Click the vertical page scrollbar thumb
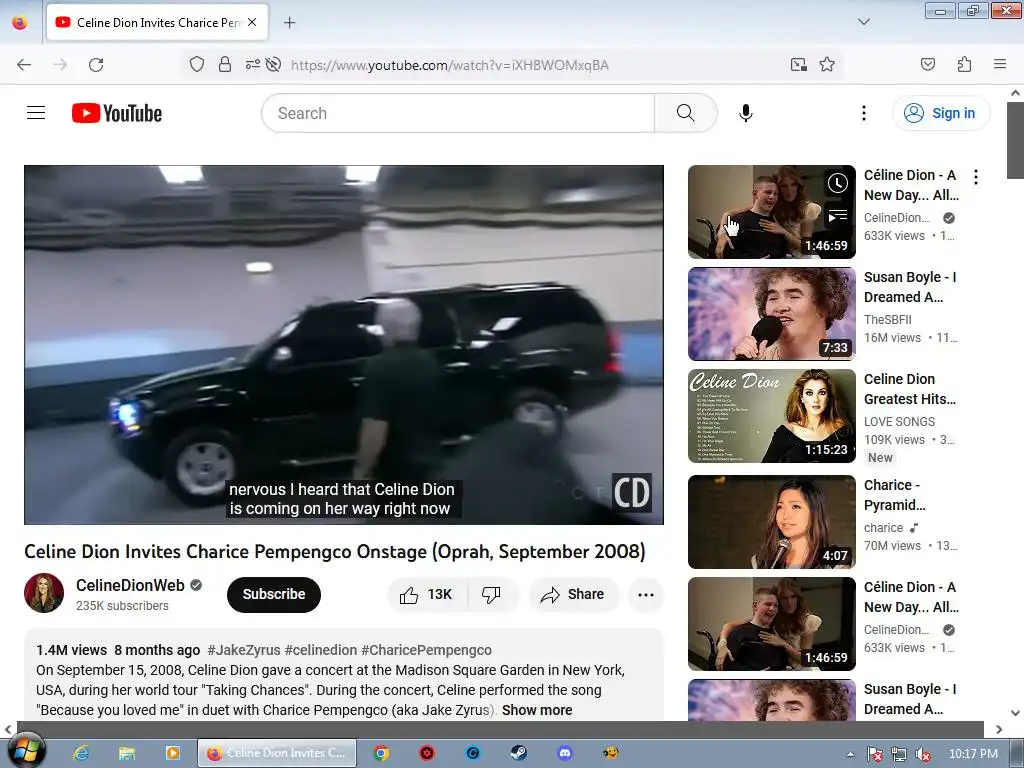This screenshot has width=1024, height=768. (1015, 140)
